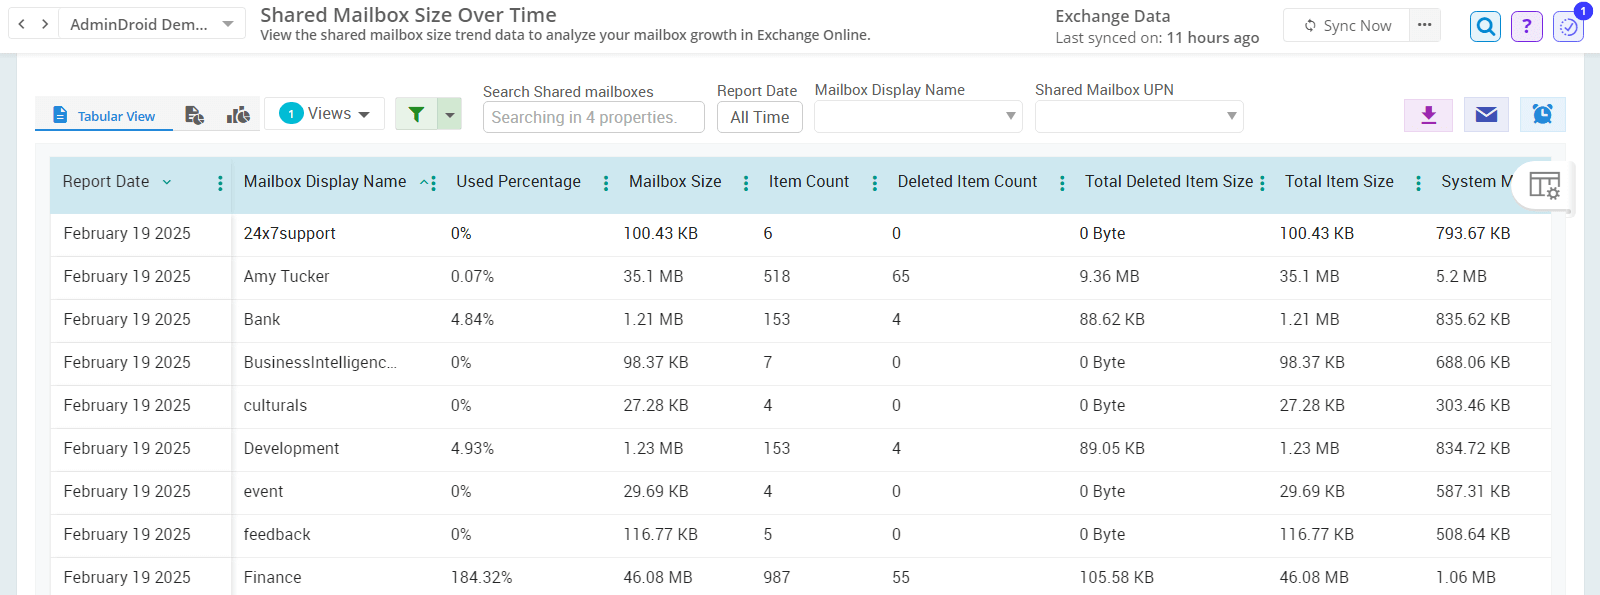
Task: Click the green filter funnel icon
Action: pyautogui.click(x=417, y=115)
